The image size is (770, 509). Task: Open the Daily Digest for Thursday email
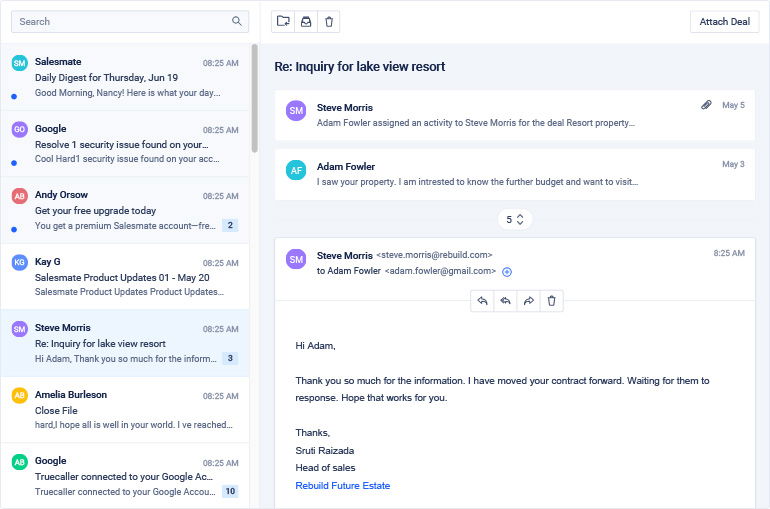125,77
